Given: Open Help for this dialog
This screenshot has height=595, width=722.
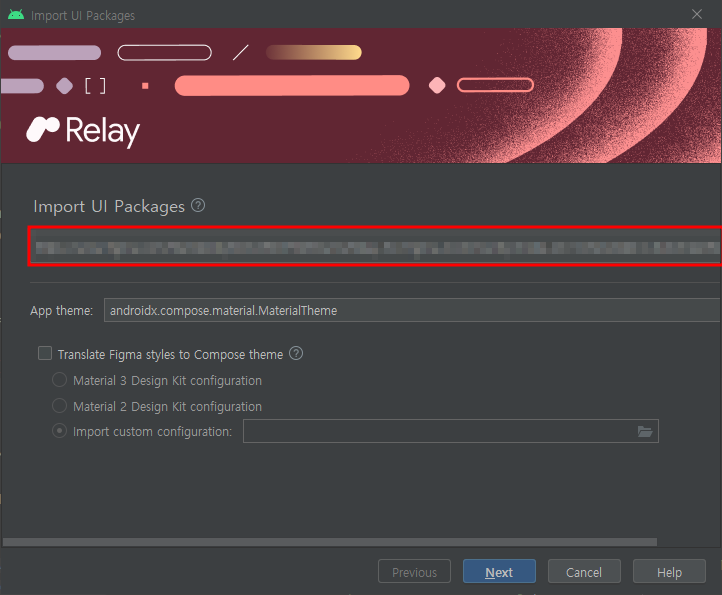Looking at the screenshot, I should pyautogui.click(x=669, y=572).
